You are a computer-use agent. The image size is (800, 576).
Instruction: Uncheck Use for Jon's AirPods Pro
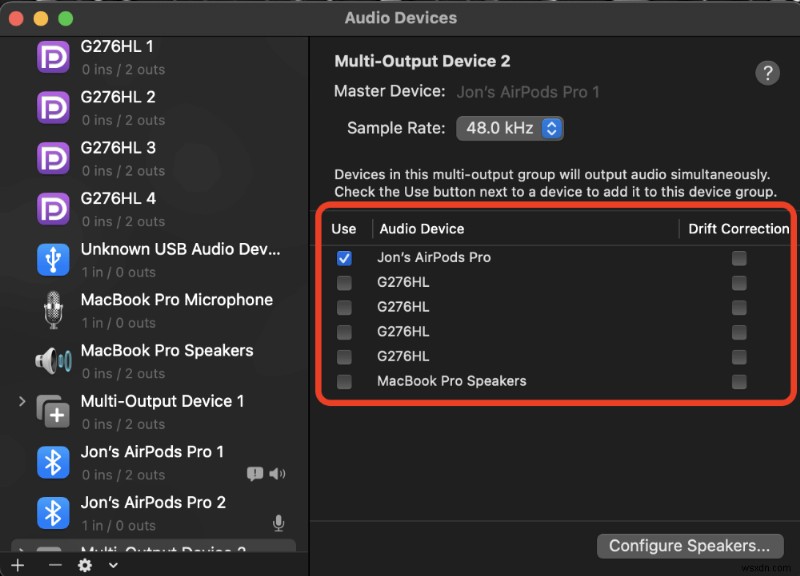(344, 258)
